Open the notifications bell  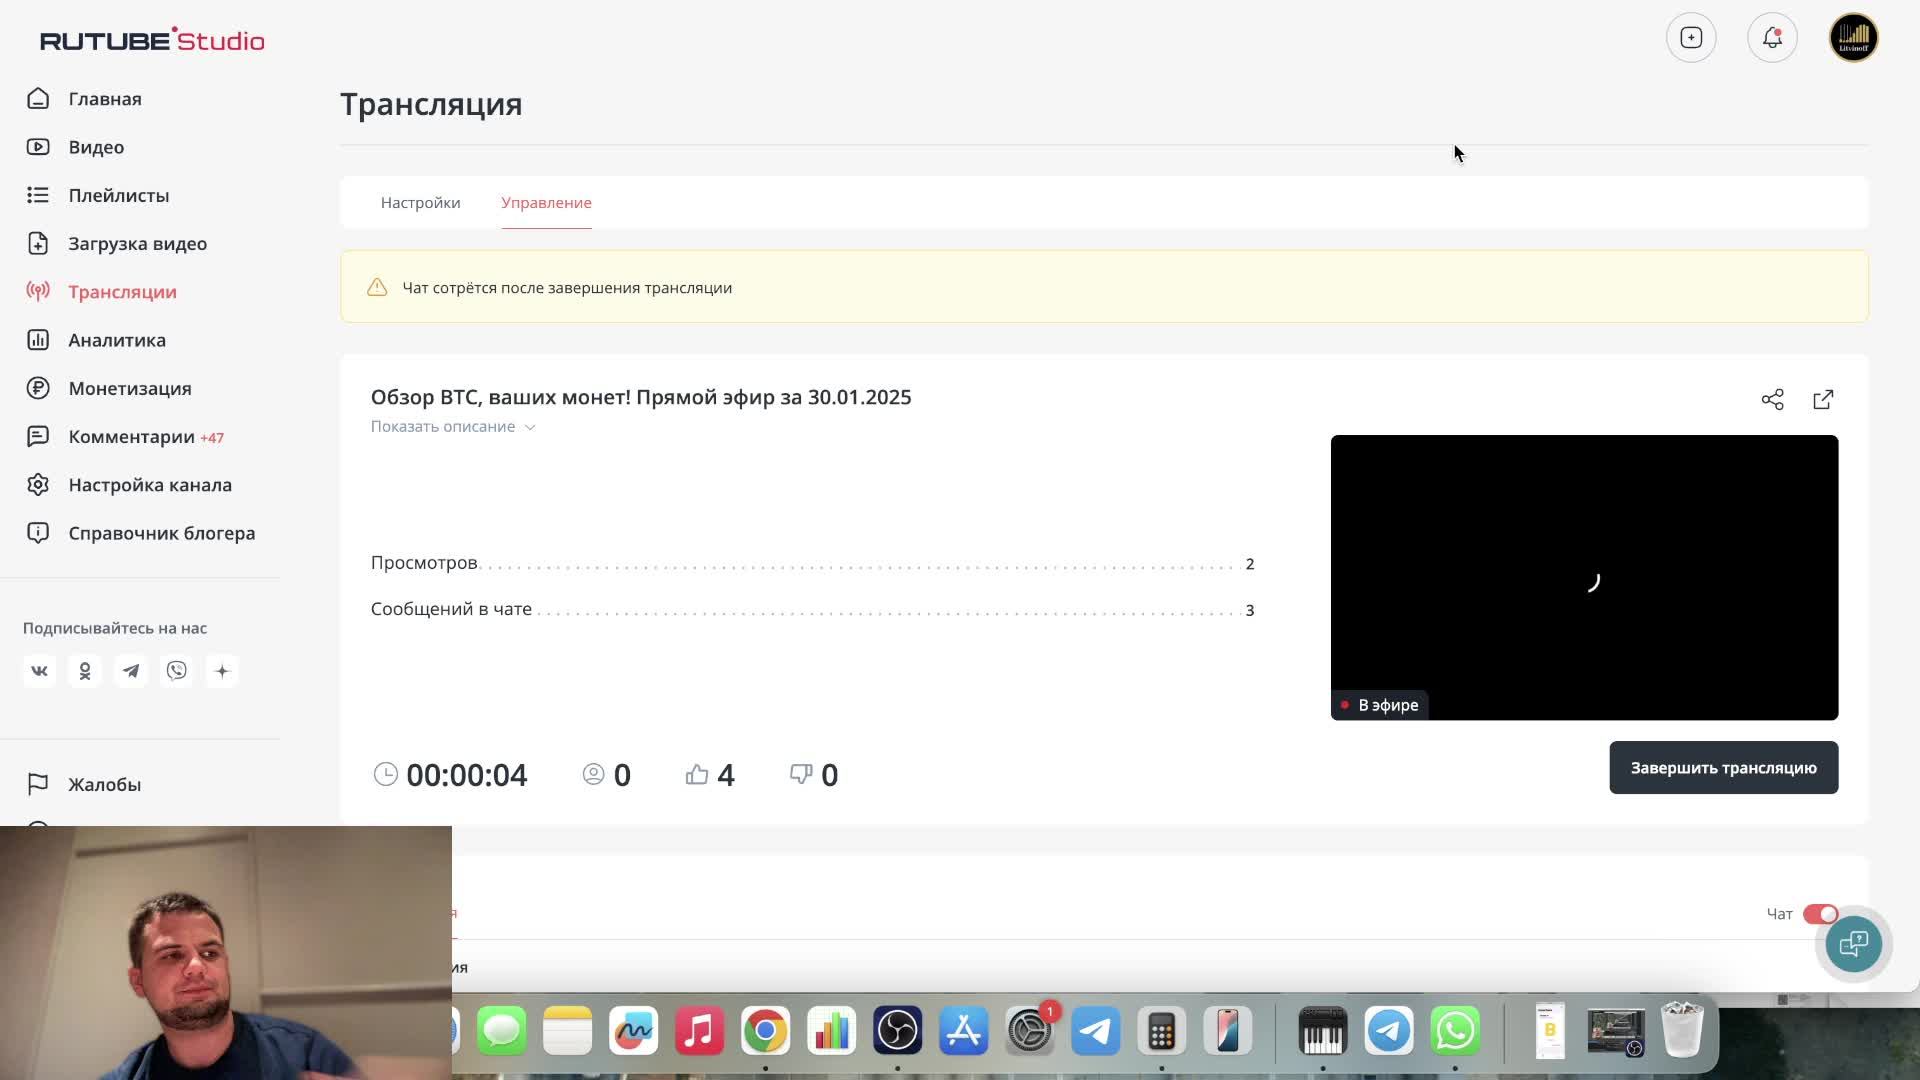point(1772,38)
